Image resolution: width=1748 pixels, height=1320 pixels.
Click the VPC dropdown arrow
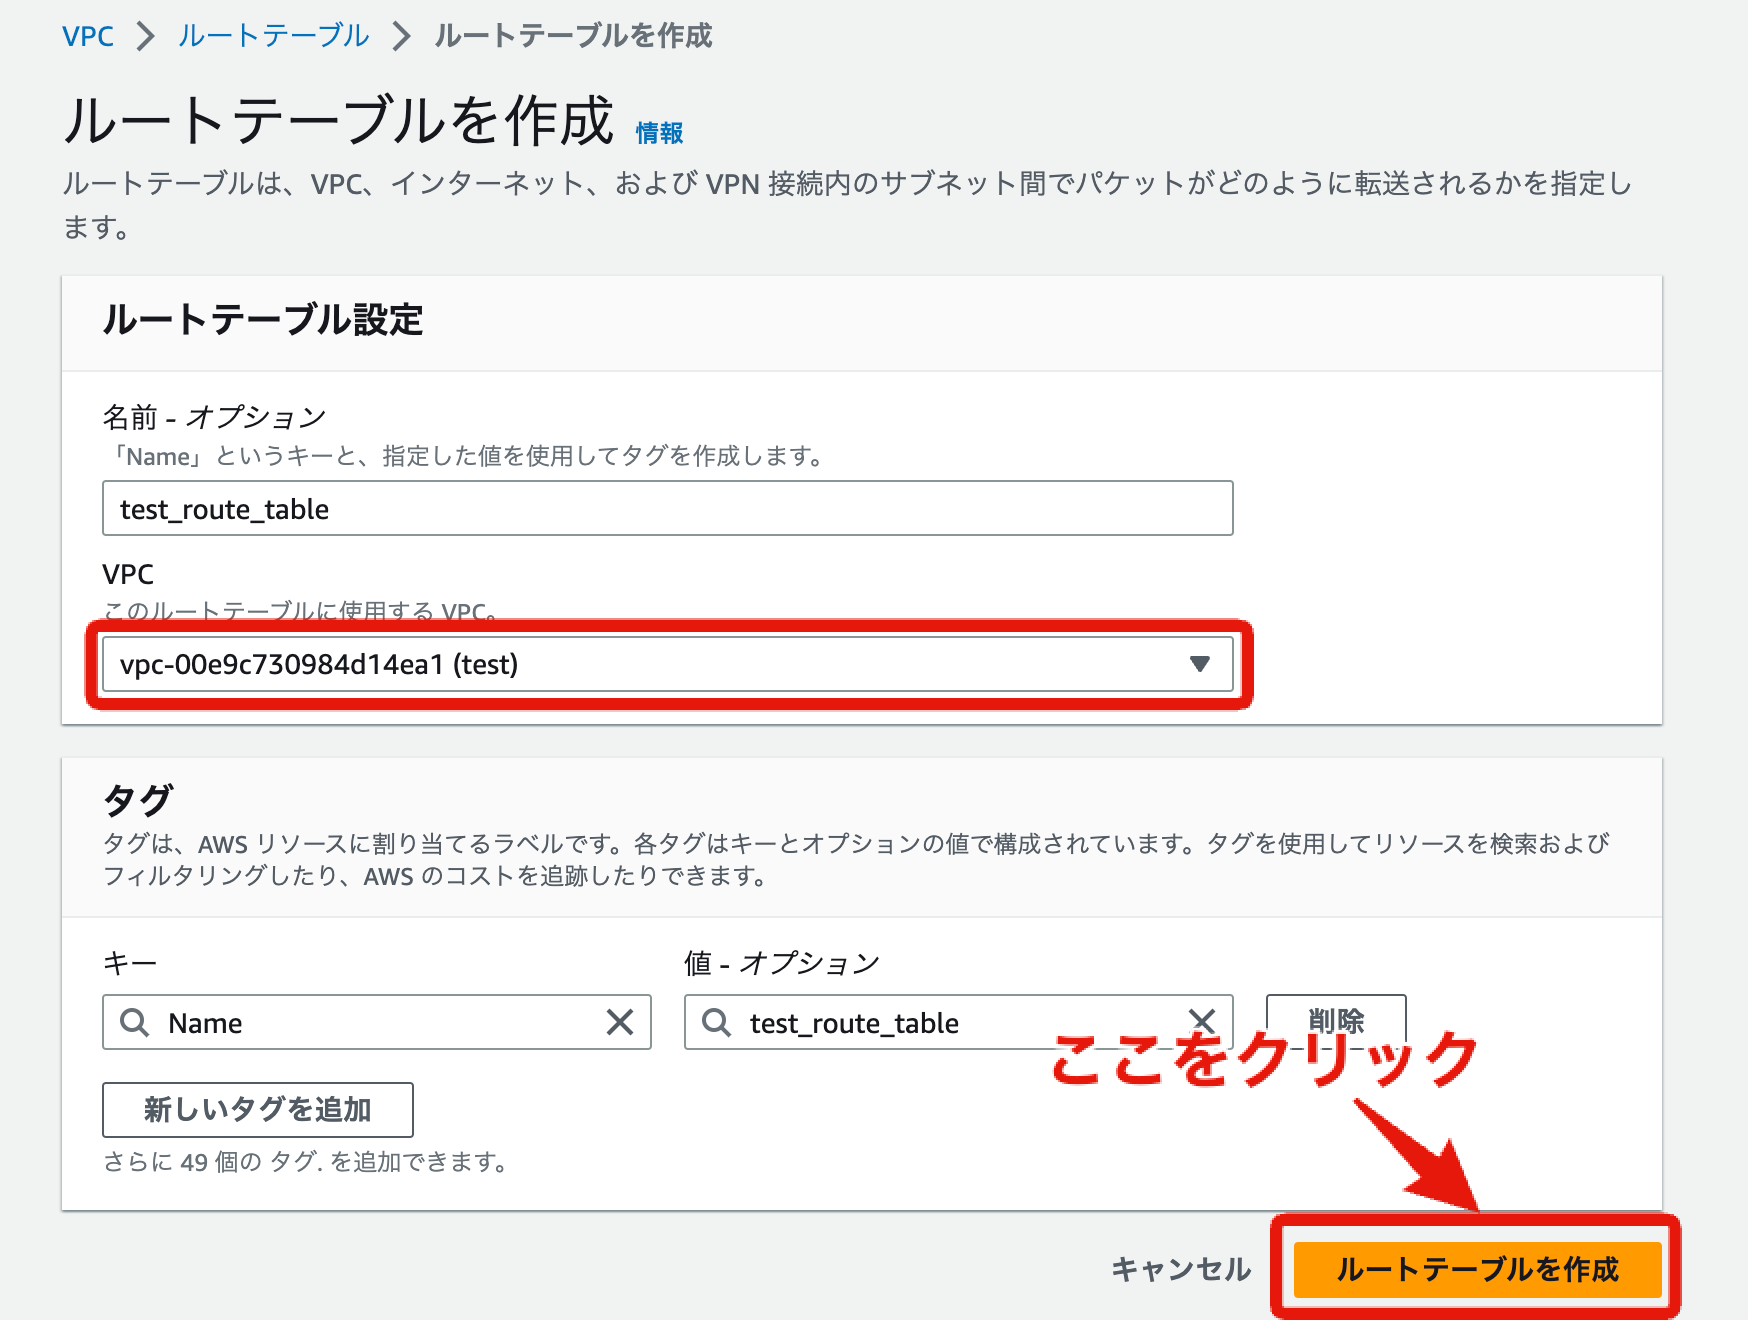[1200, 664]
